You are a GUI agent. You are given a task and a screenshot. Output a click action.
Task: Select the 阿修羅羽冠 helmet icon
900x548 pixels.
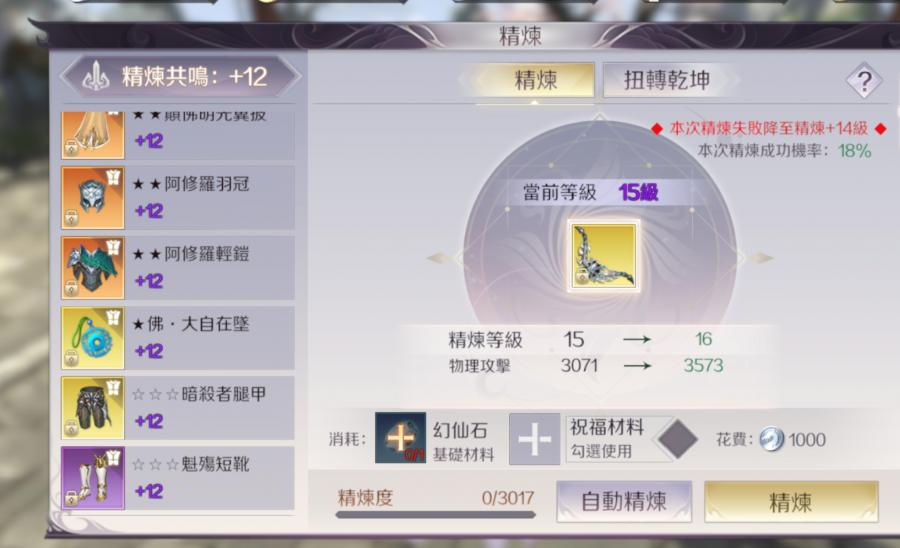point(93,197)
